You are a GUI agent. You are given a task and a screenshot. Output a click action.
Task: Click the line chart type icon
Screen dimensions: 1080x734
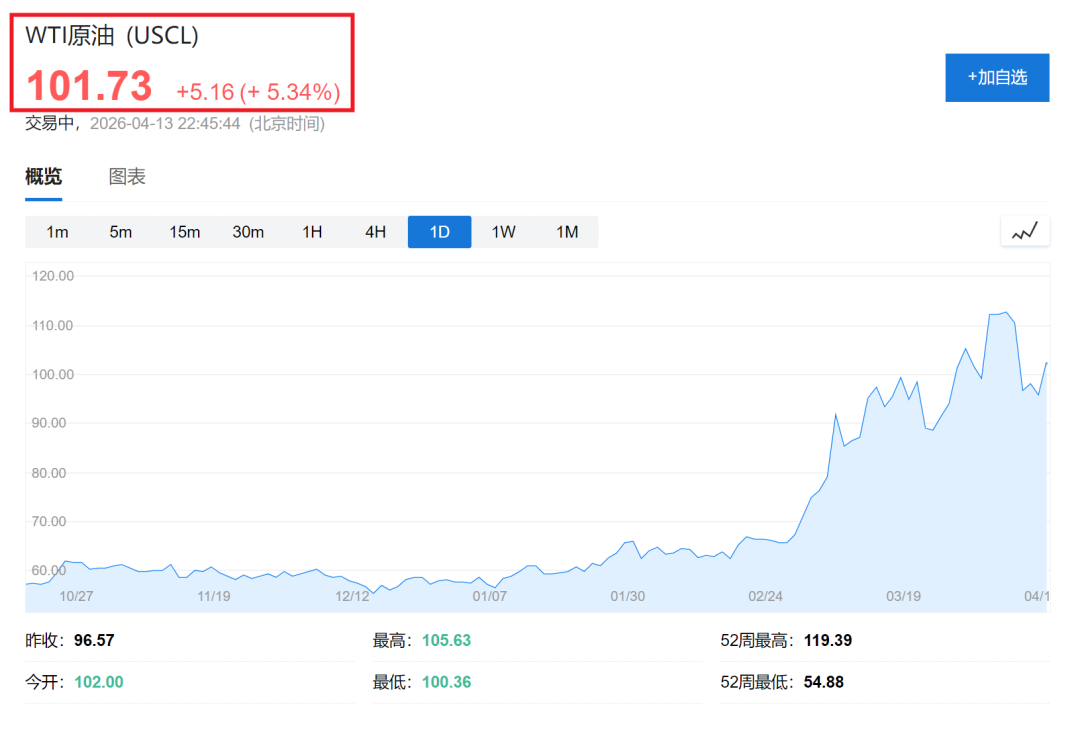pyautogui.click(x=1025, y=231)
